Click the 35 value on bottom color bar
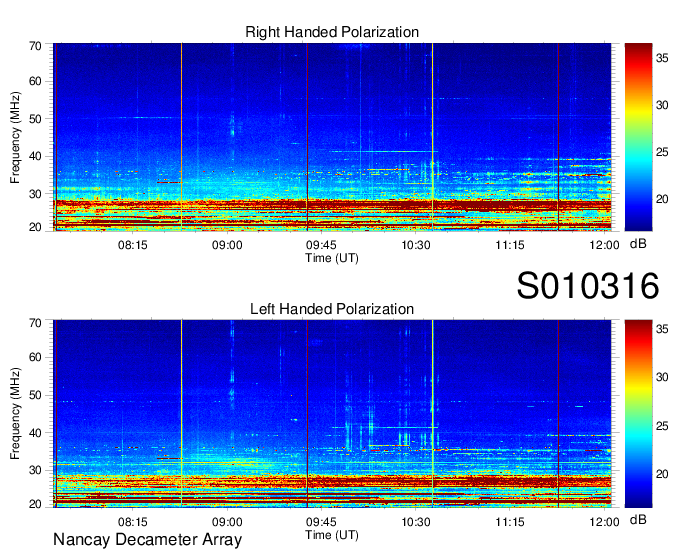Viewport: 680px width, 552px height. coord(662,330)
